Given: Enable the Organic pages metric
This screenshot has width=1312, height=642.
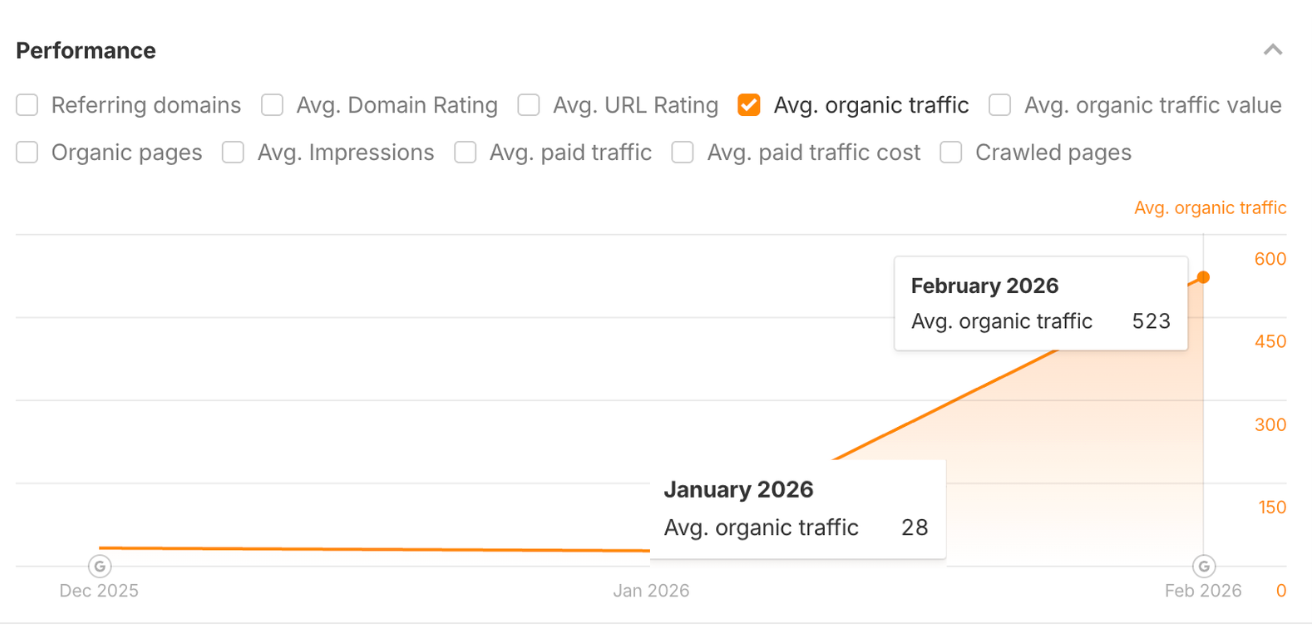Looking at the screenshot, I should tap(27, 152).
